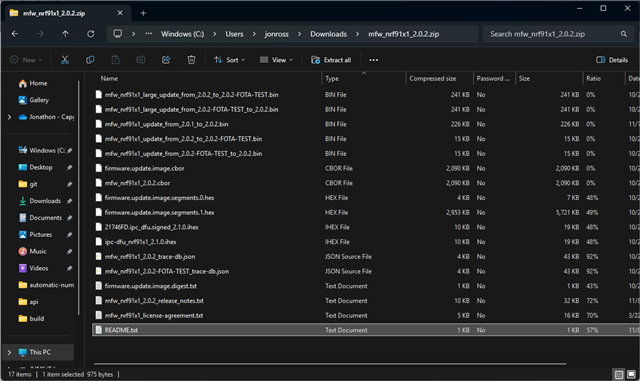Navigate back with the left arrow
Image resolution: width=640 pixels, height=381 pixels.
15,34
